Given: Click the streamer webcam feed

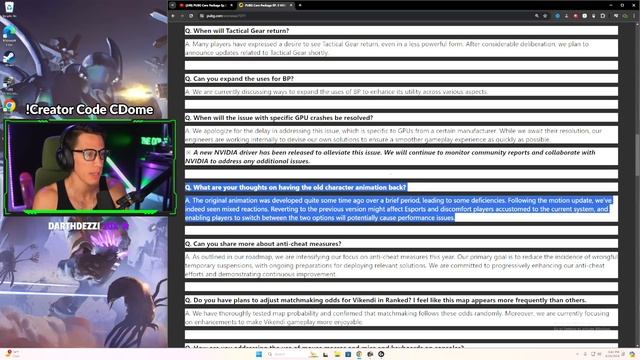Looking at the screenshot, I should pos(90,167).
